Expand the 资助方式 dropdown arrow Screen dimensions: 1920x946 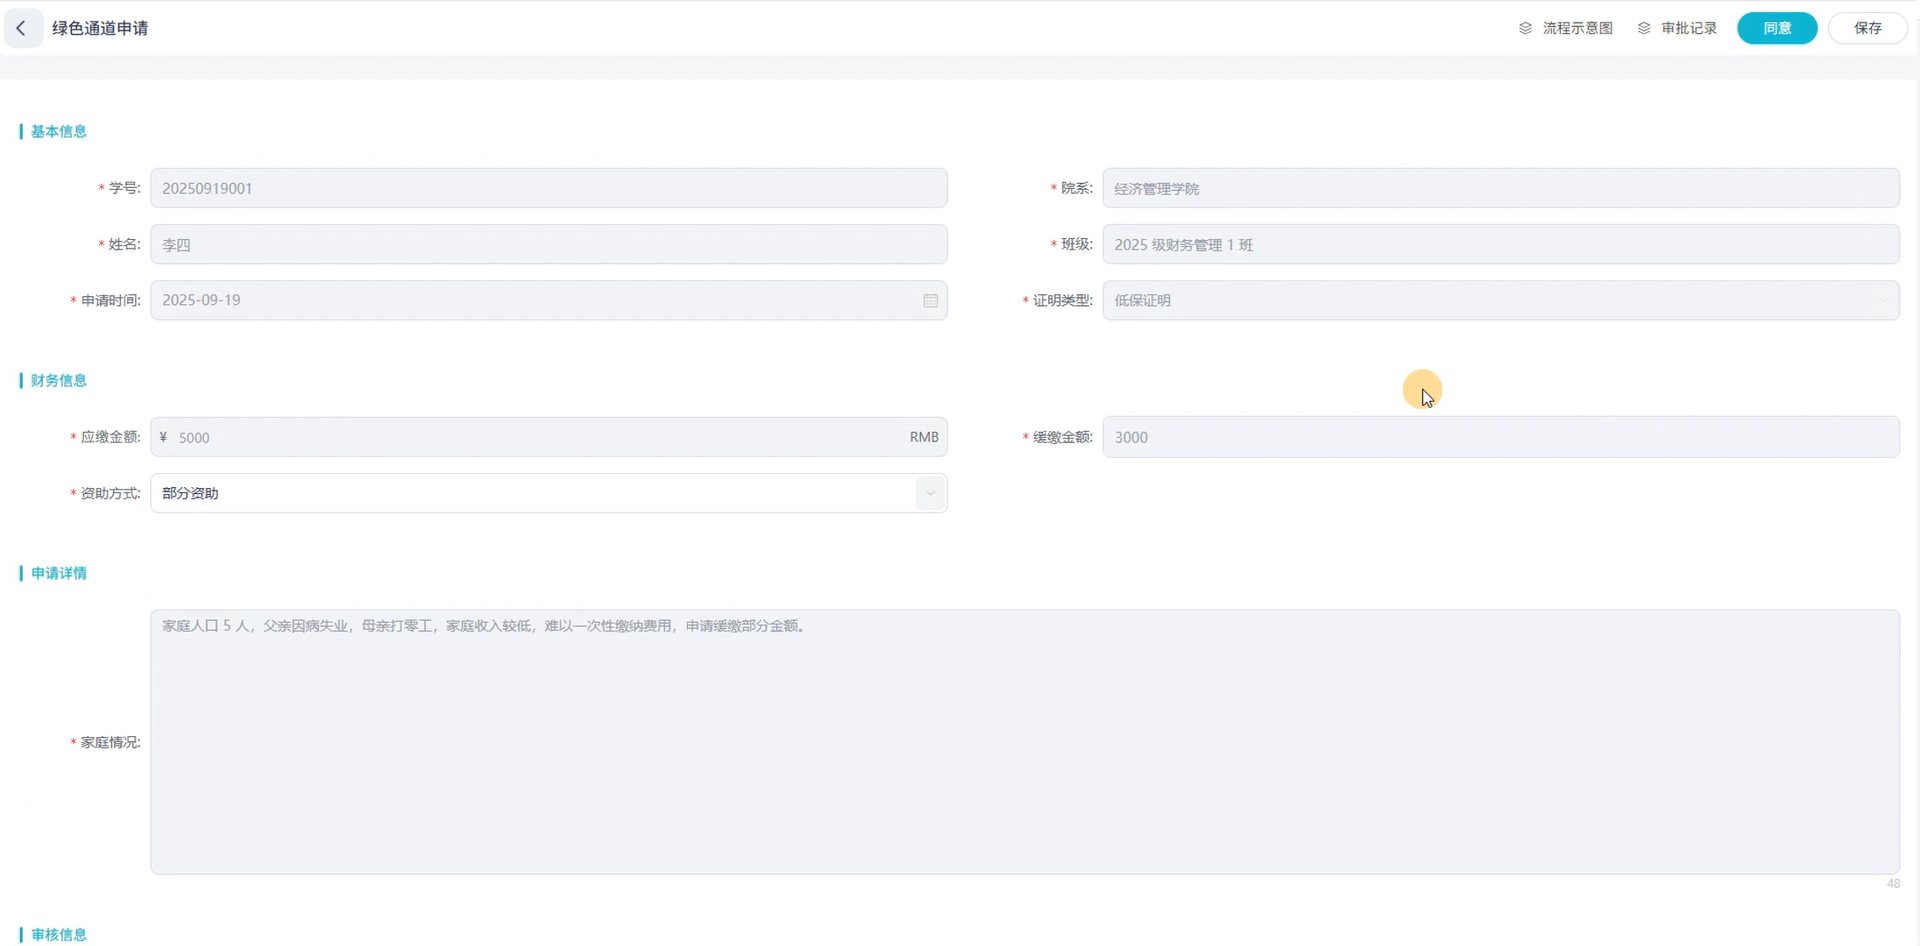[x=930, y=493]
